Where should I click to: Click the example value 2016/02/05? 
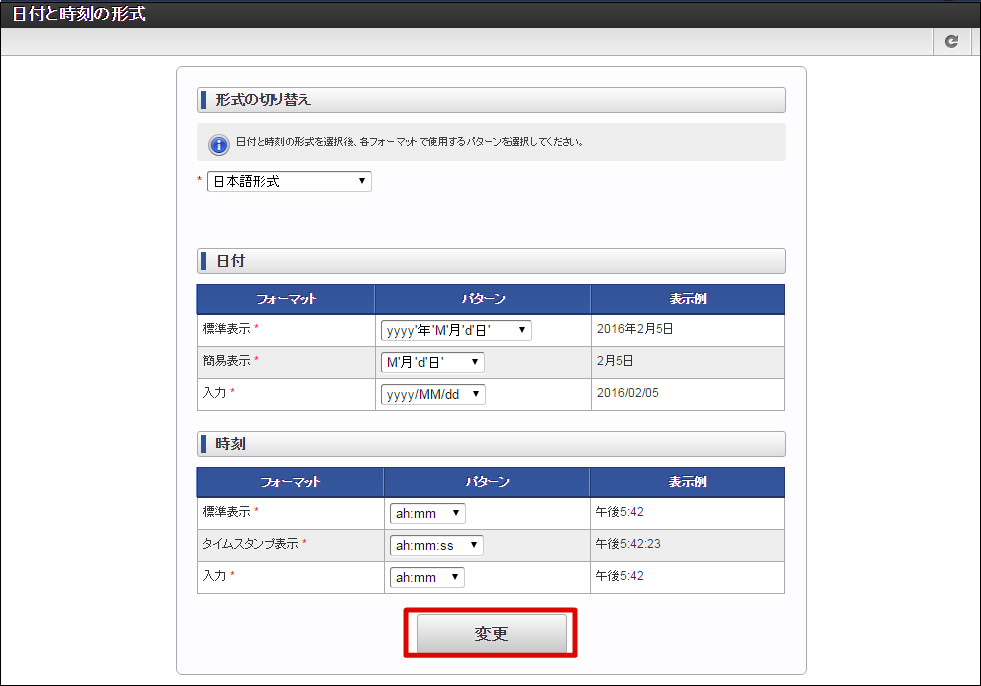click(x=628, y=393)
